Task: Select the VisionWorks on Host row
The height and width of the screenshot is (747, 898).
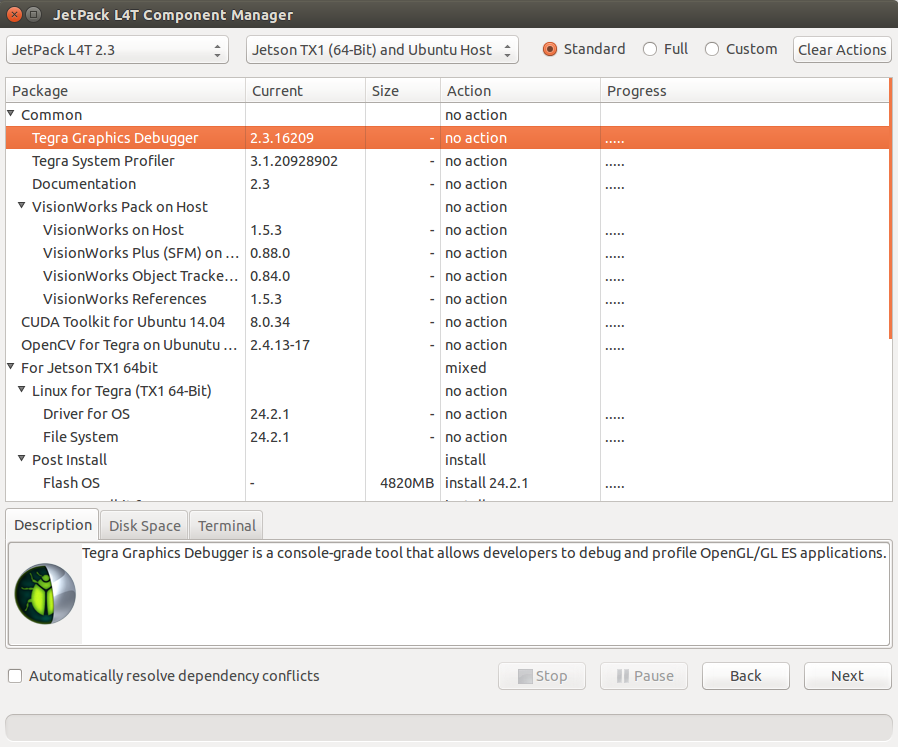Action: pyautogui.click(x=447, y=230)
